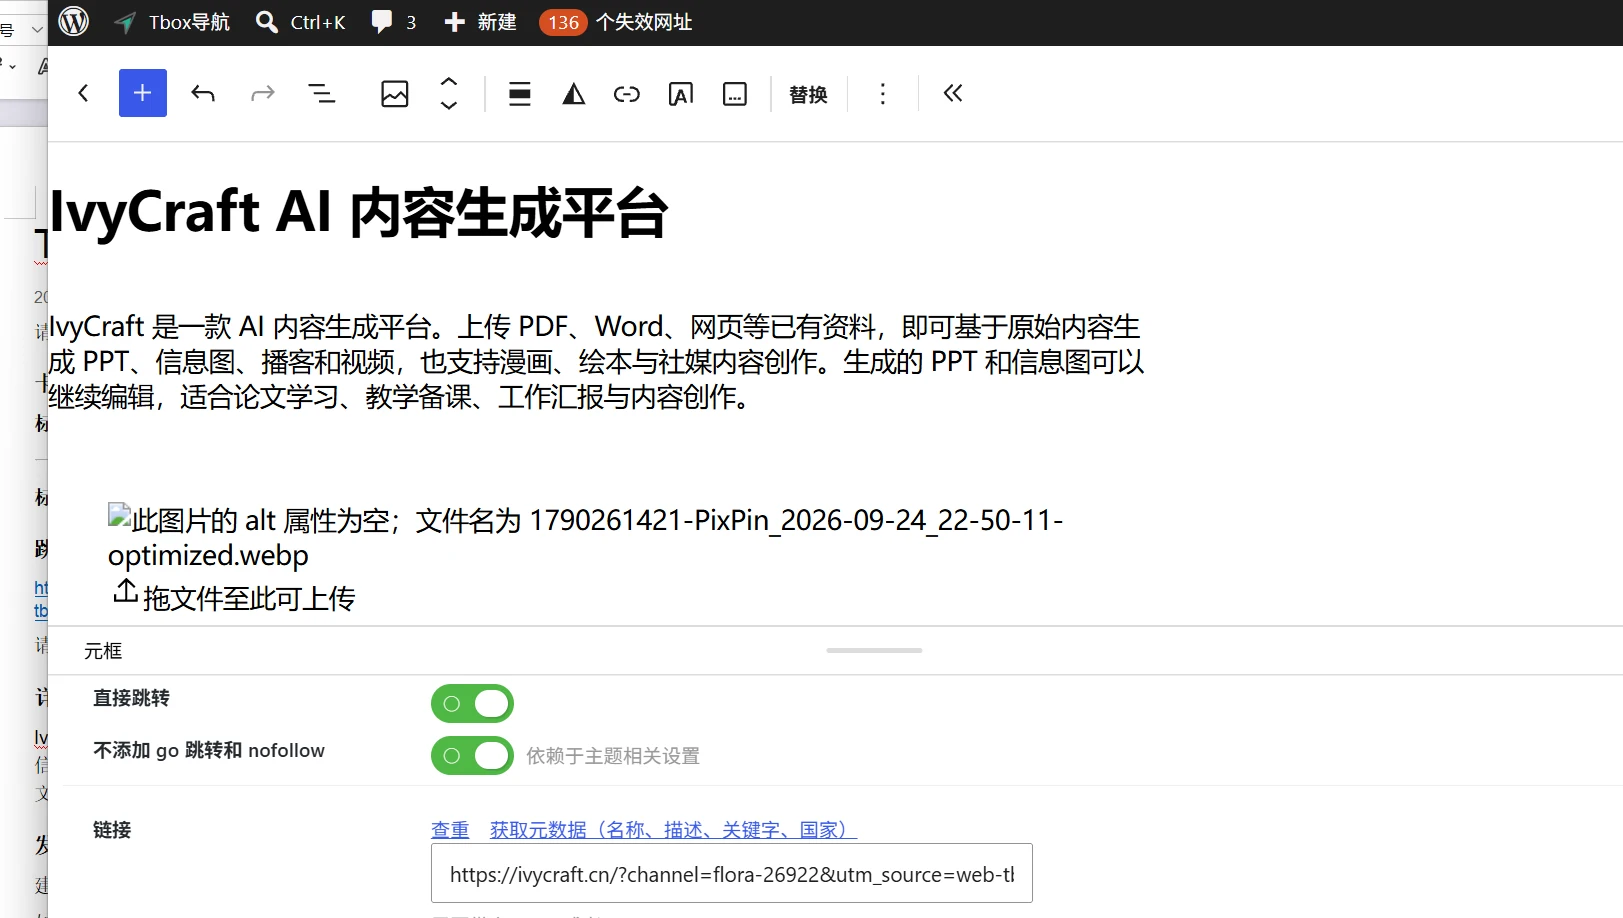Screen dimensions: 1623x918
Task: Undo the last editor change
Action: coord(203,93)
